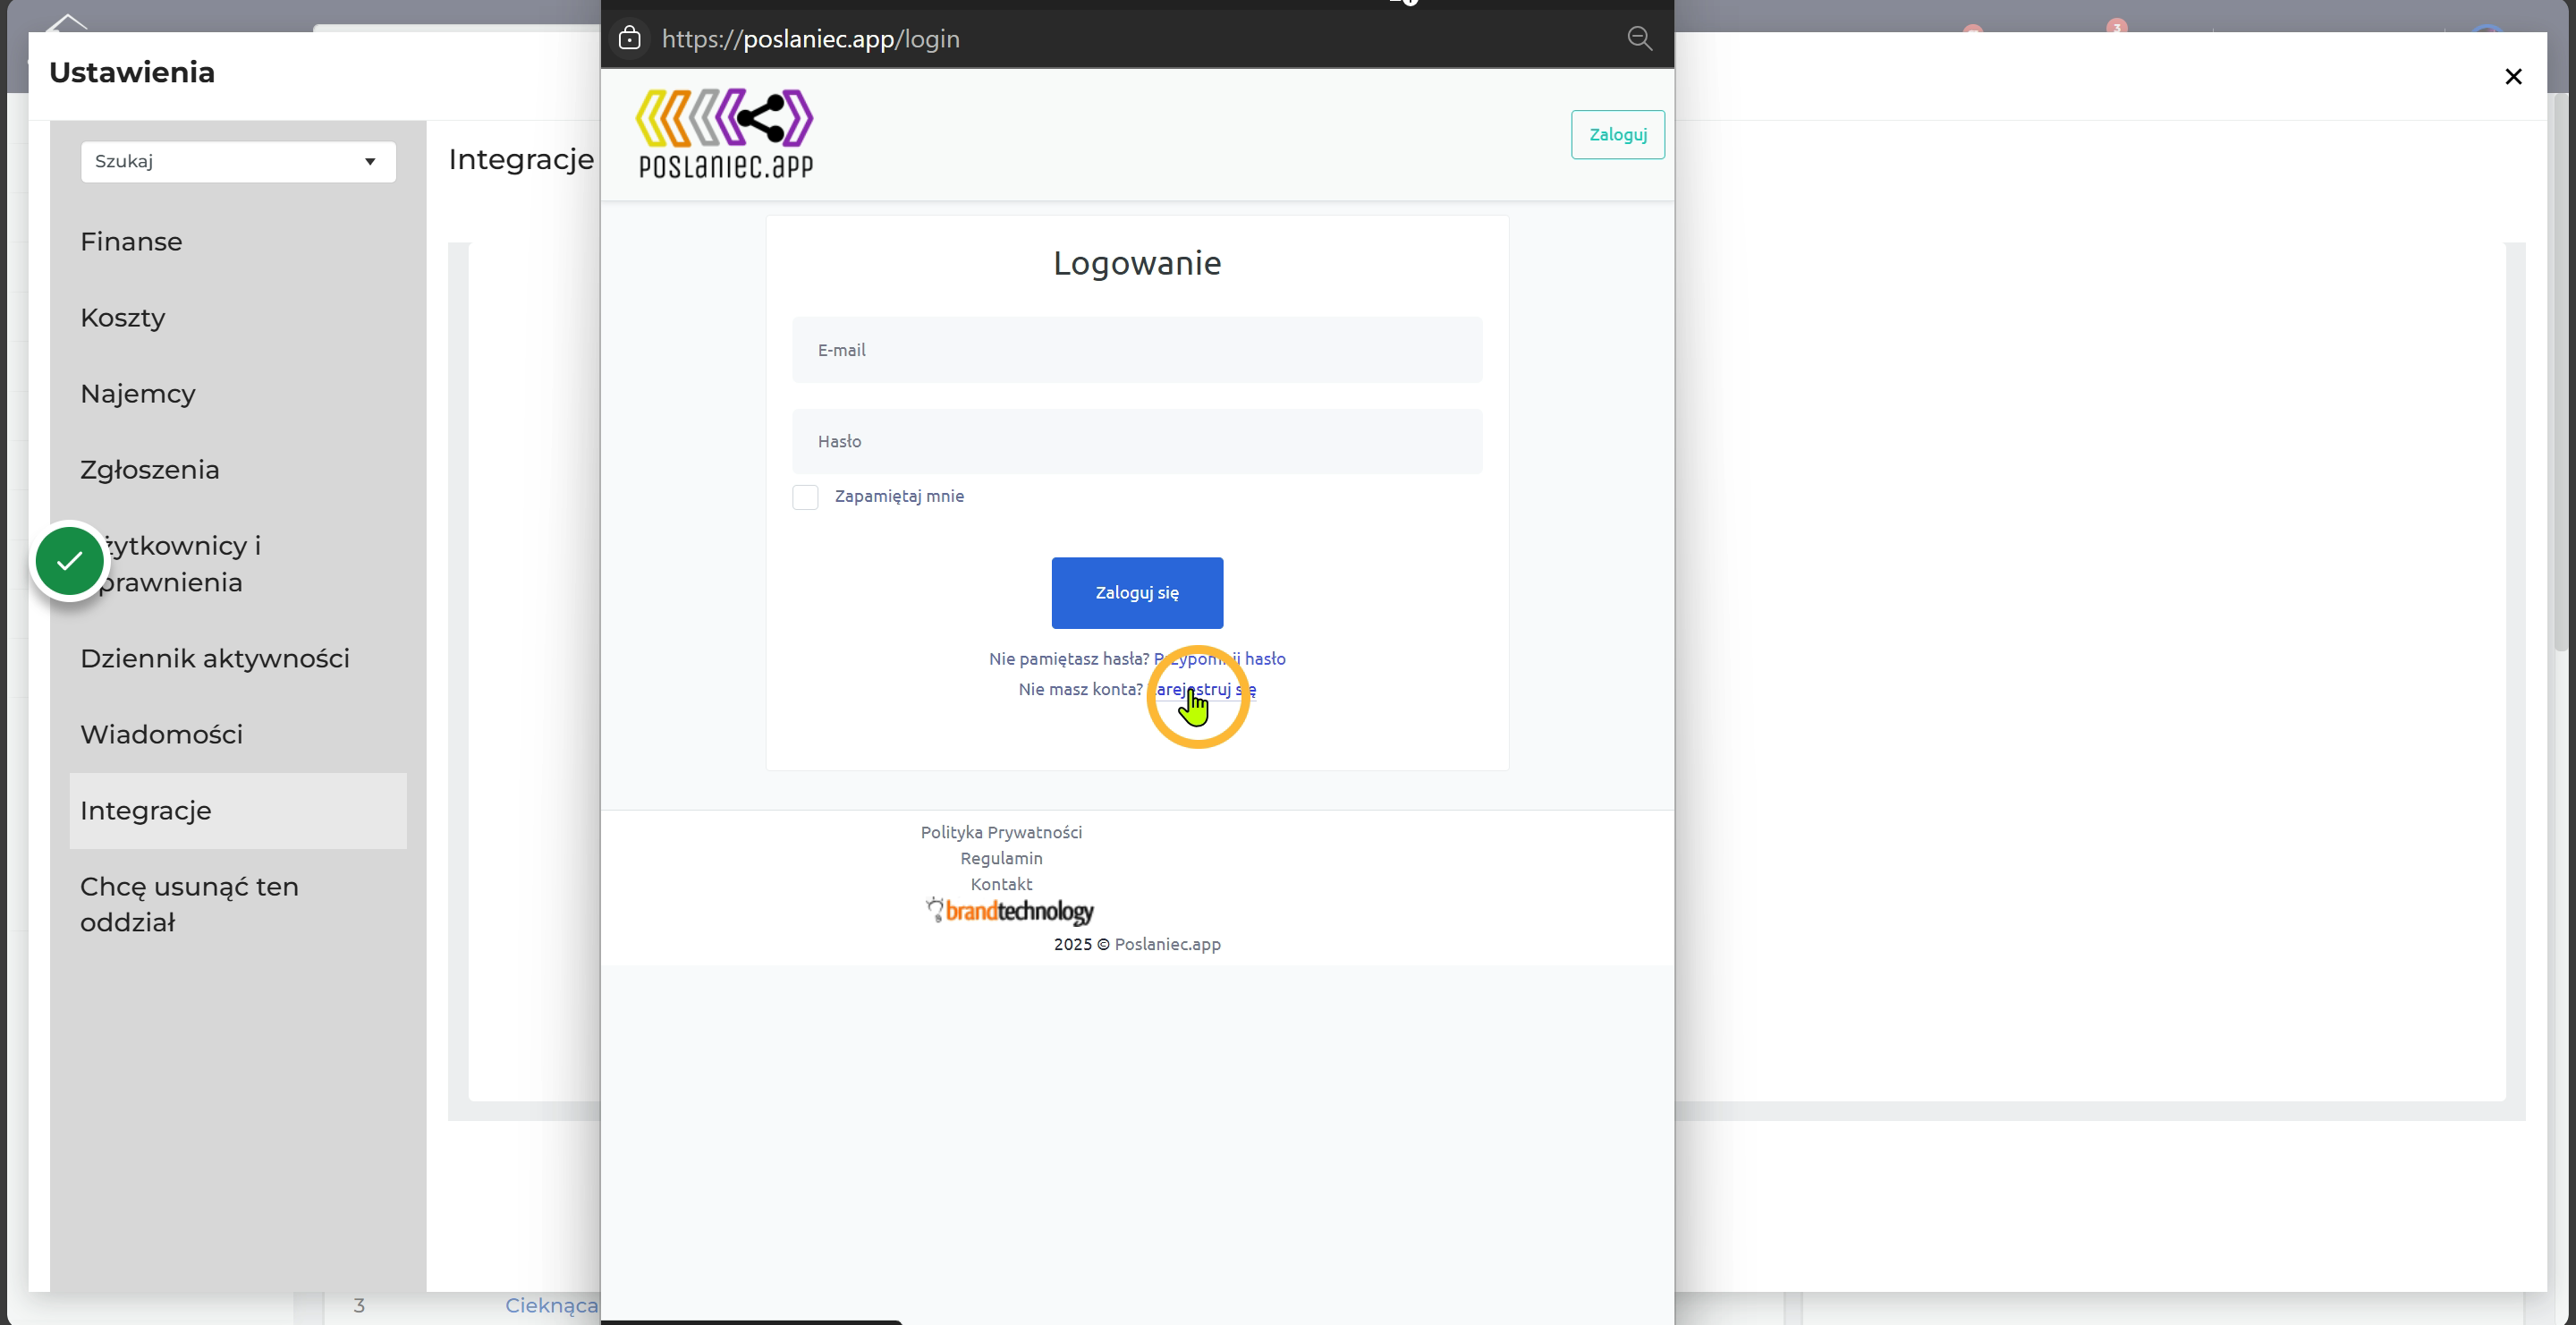Open the Szukaj dropdown in settings
This screenshot has height=1325, width=2576.
238,161
